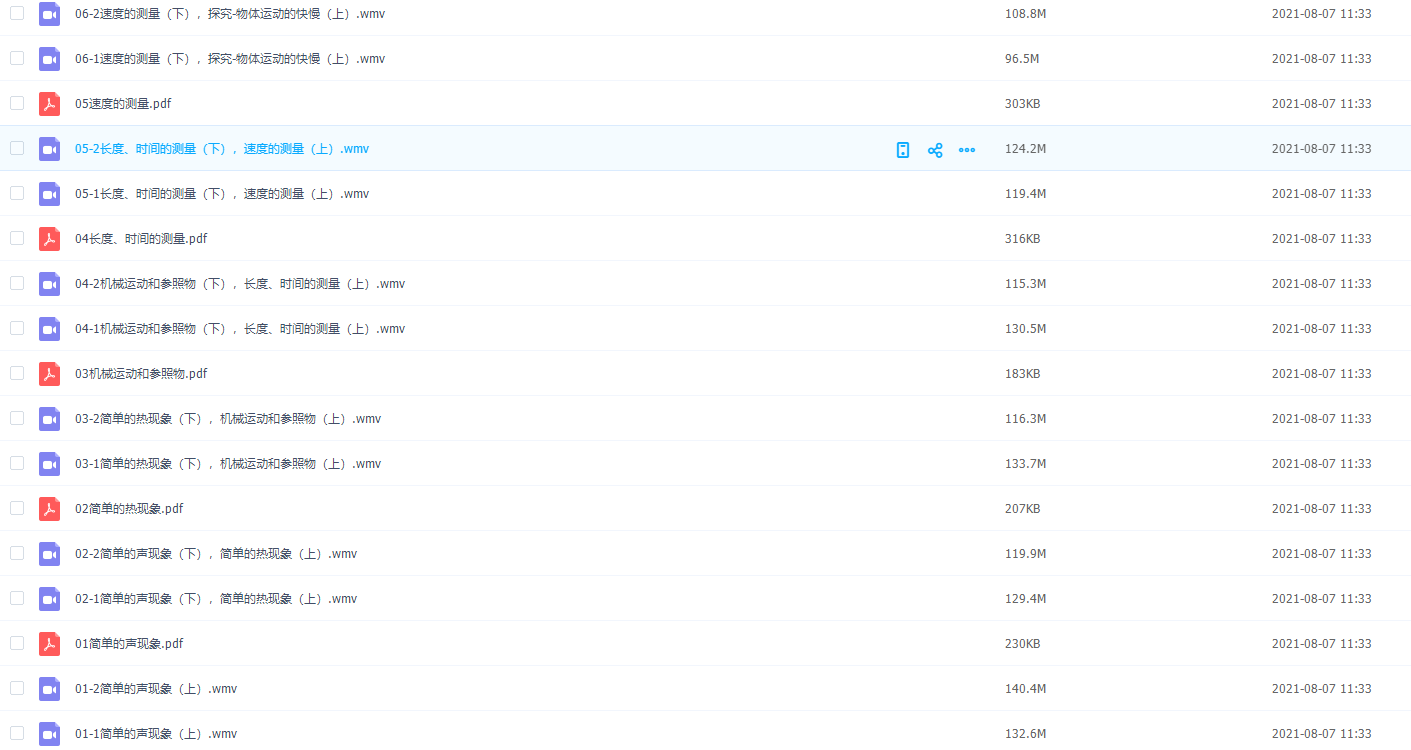Click the PDF icon for 04长度、时间的测量.pdf

tap(49, 239)
